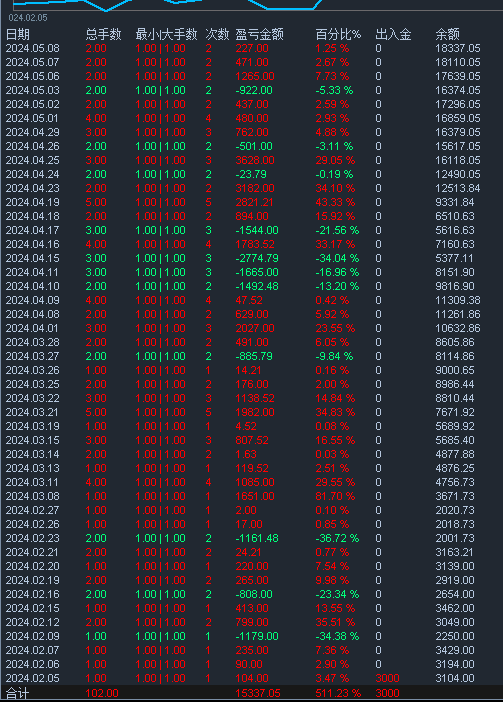This screenshot has width=503, height=702.
Task: Click total profit 15337.05
Action: (258, 693)
